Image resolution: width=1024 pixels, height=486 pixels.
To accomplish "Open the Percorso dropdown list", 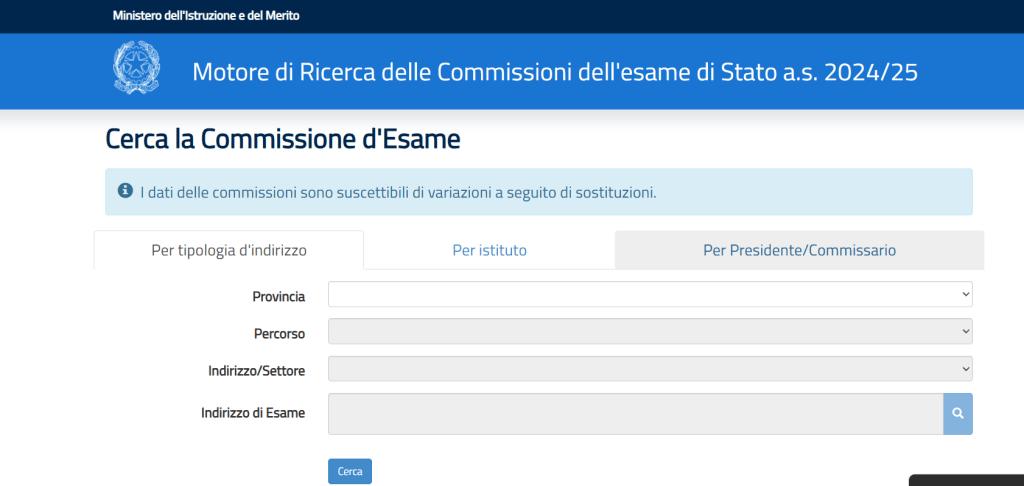I will tap(650, 331).
